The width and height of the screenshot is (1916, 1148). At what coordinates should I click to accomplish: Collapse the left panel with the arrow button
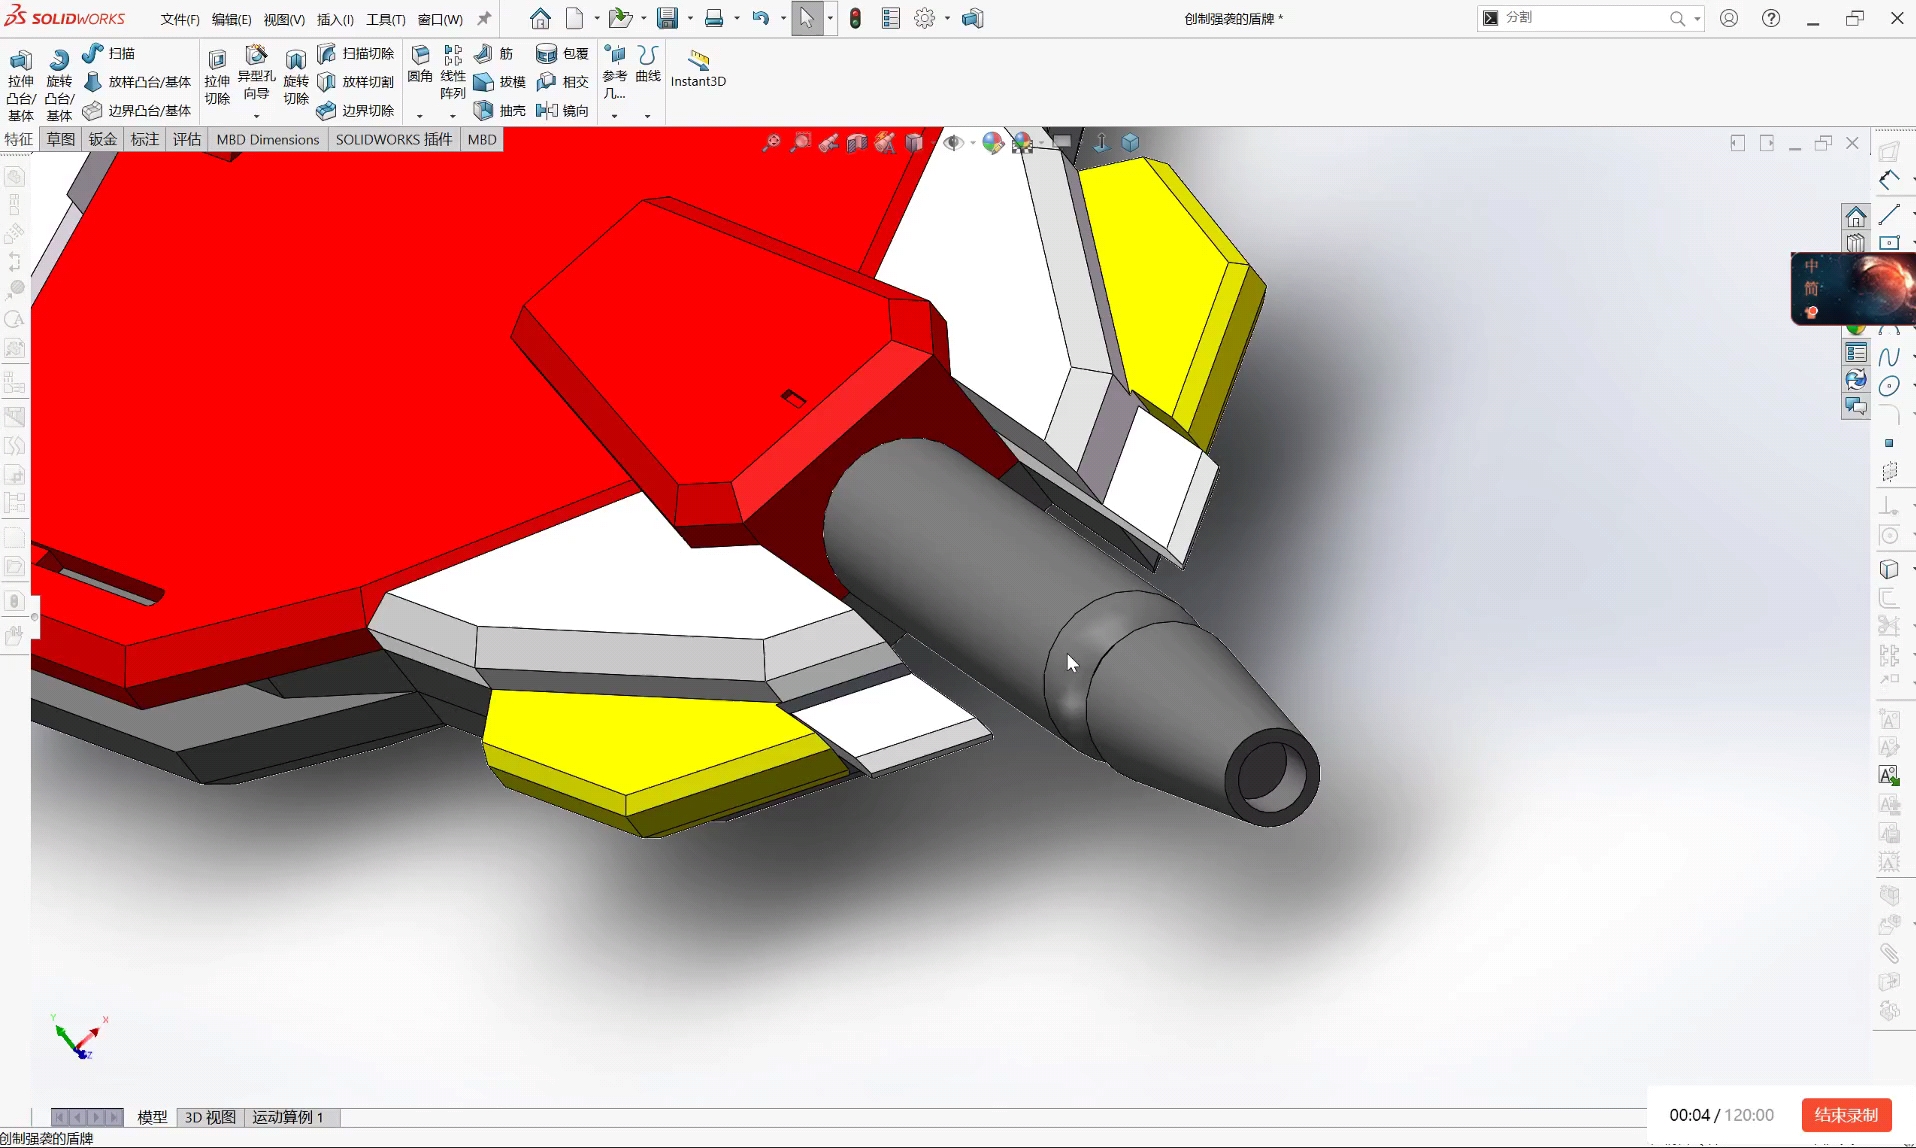pos(1737,143)
